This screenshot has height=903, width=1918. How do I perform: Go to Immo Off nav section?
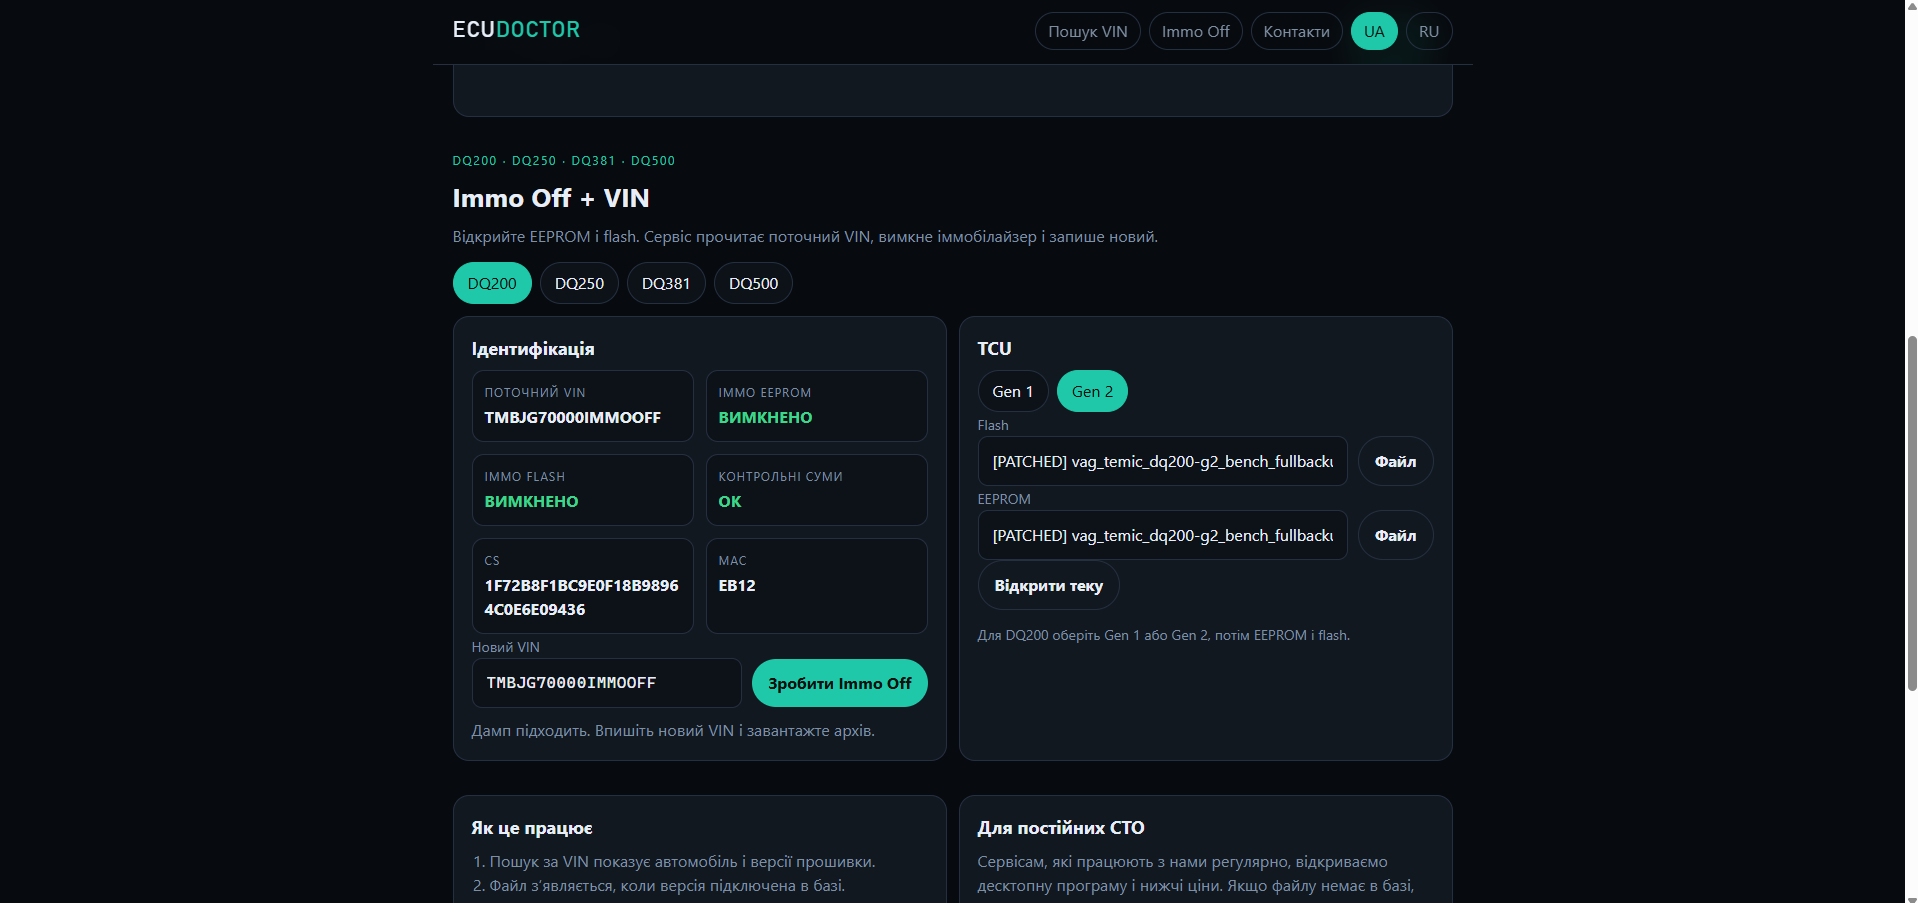(x=1195, y=31)
